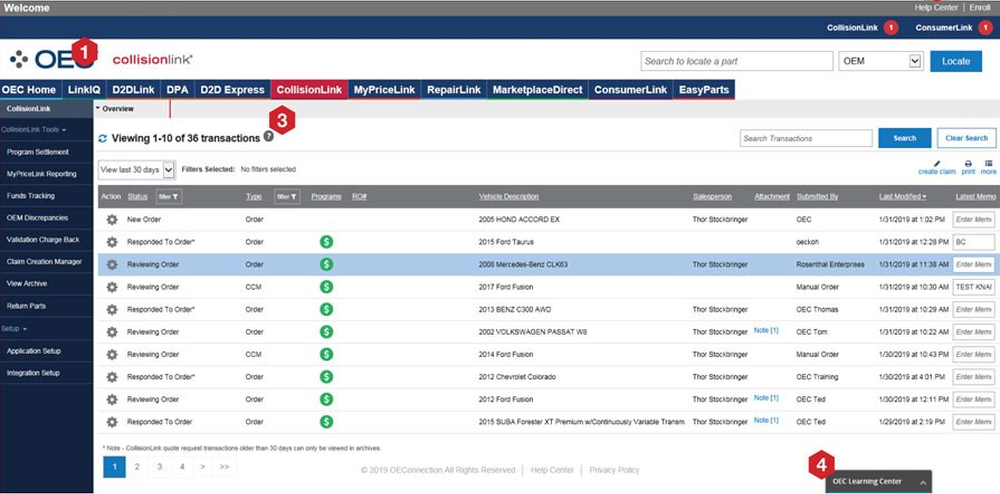The height and width of the screenshot is (494, 1000).
Task: Open action gear for 2012 Ford Fusion
Action: pos(112,400)
